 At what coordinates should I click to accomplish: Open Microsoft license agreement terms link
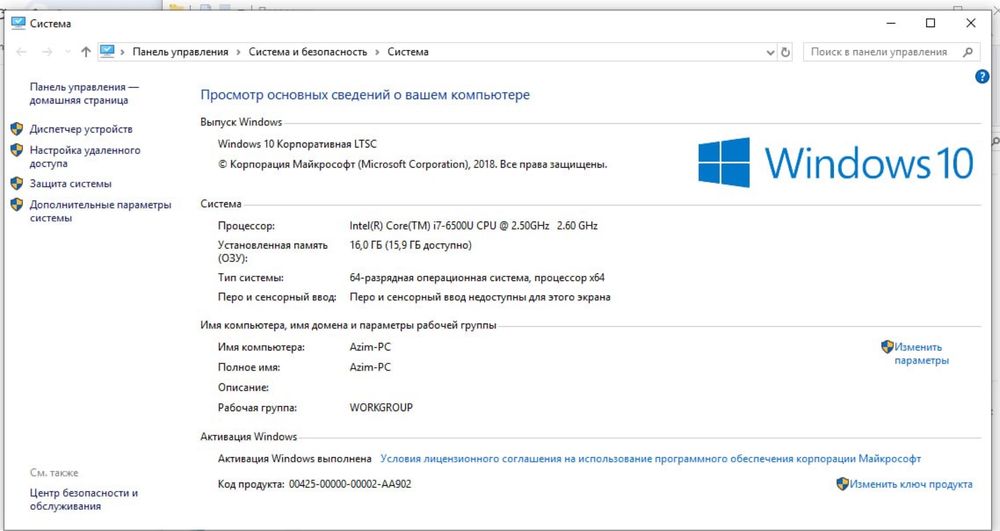pos(651,459)
